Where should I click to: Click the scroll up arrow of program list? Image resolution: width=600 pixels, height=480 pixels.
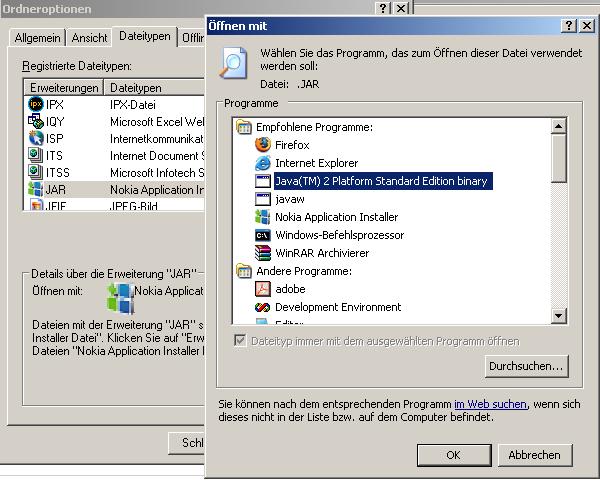(x=559, y=126)
